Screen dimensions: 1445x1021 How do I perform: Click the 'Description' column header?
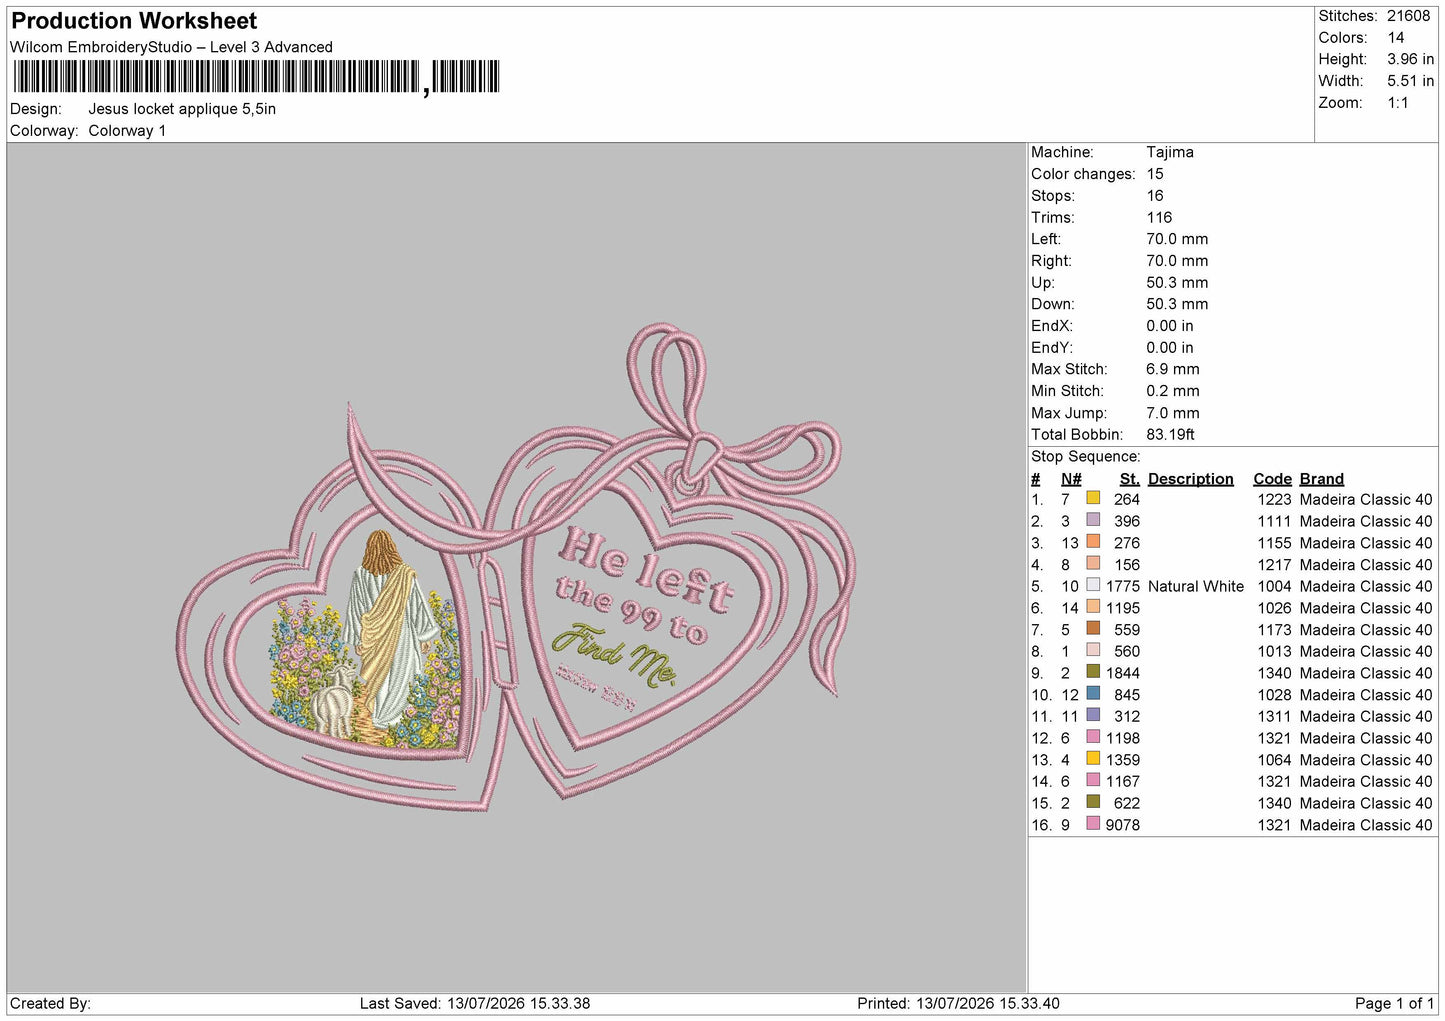(1191, 479)
